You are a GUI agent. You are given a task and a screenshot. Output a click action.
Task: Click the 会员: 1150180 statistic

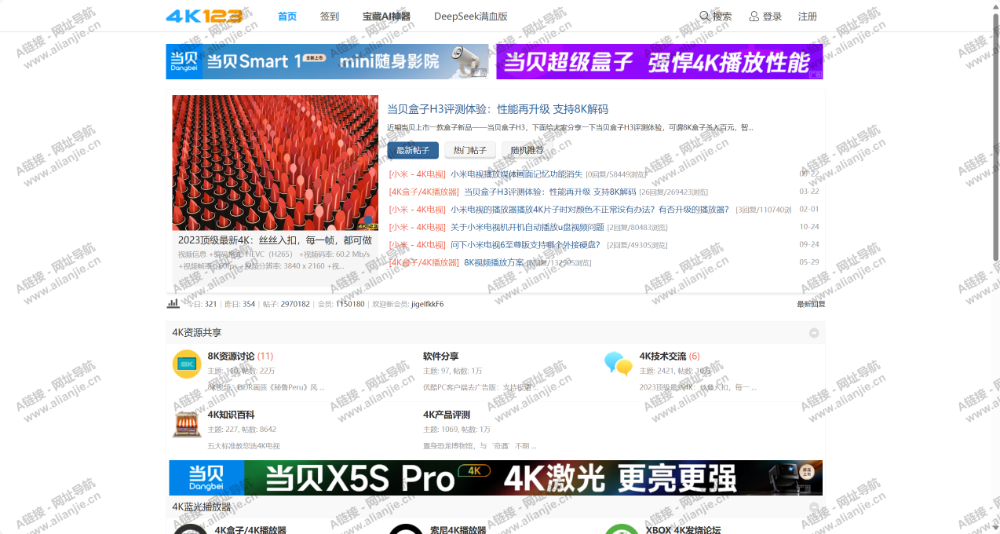(x=341, y=304)
